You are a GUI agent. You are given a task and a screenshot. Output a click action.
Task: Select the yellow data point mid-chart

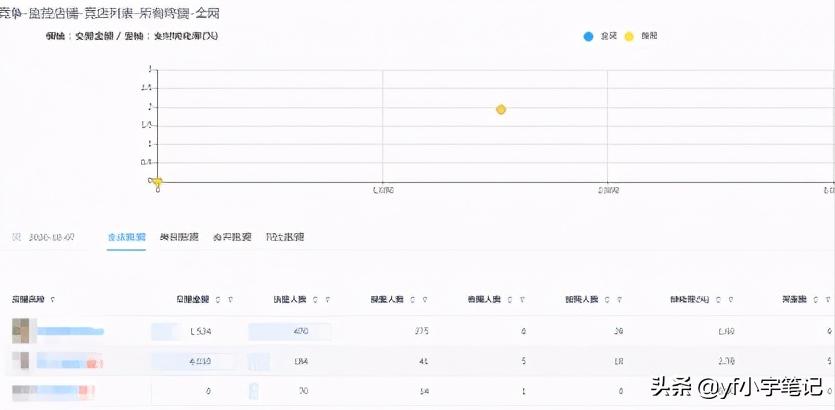(x=501, y=110)
